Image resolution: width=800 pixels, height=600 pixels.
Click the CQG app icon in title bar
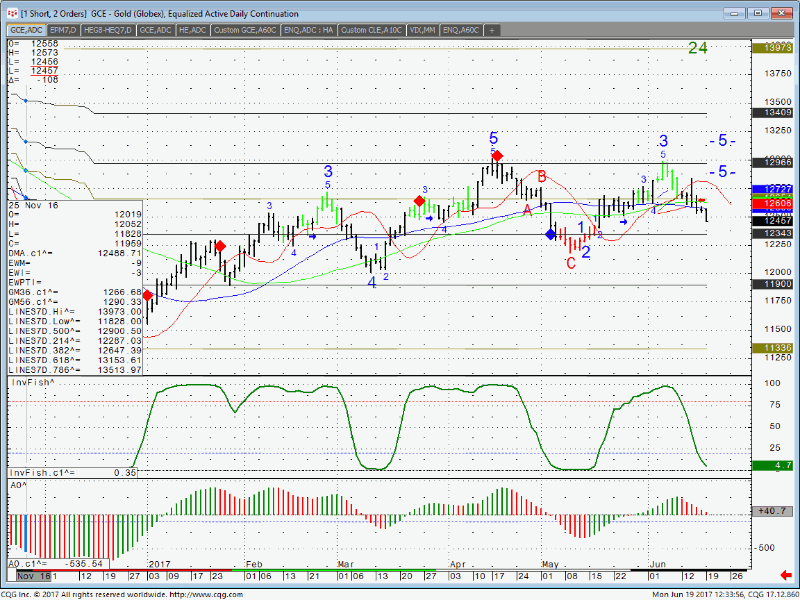pyautogui.click(x=12, y=14)
